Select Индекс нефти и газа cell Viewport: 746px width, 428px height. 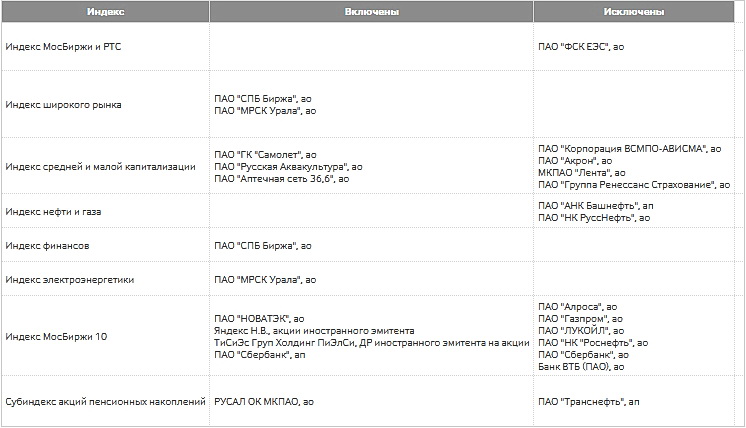coord(53,212)
